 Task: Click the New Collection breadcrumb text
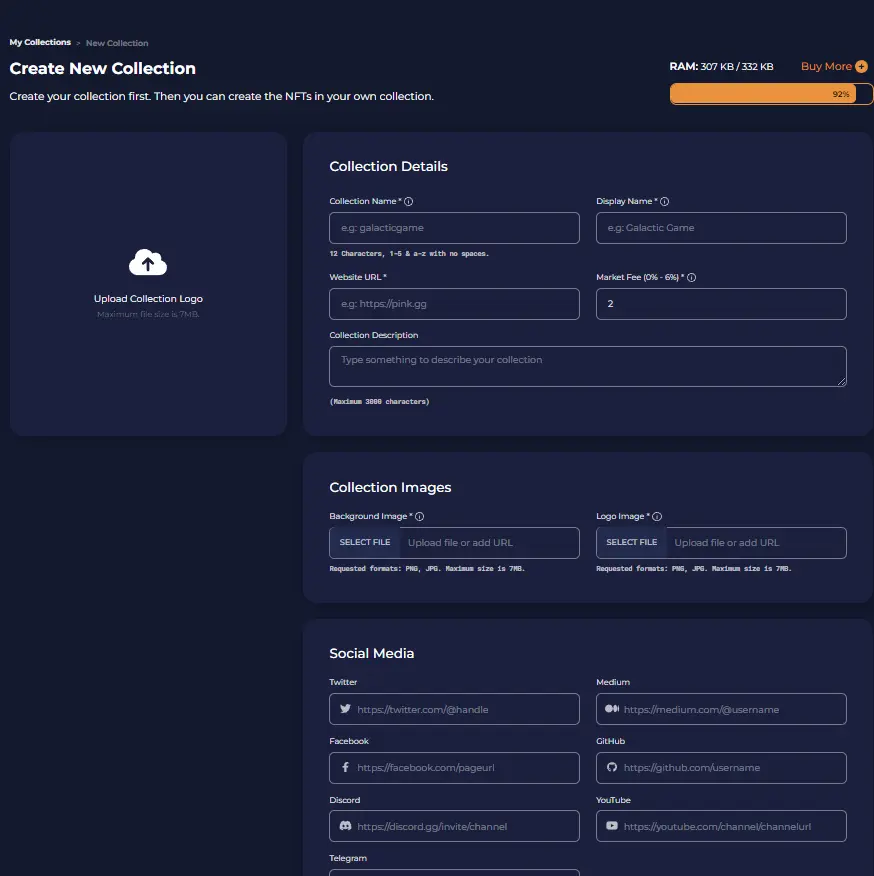click(117, 43)
